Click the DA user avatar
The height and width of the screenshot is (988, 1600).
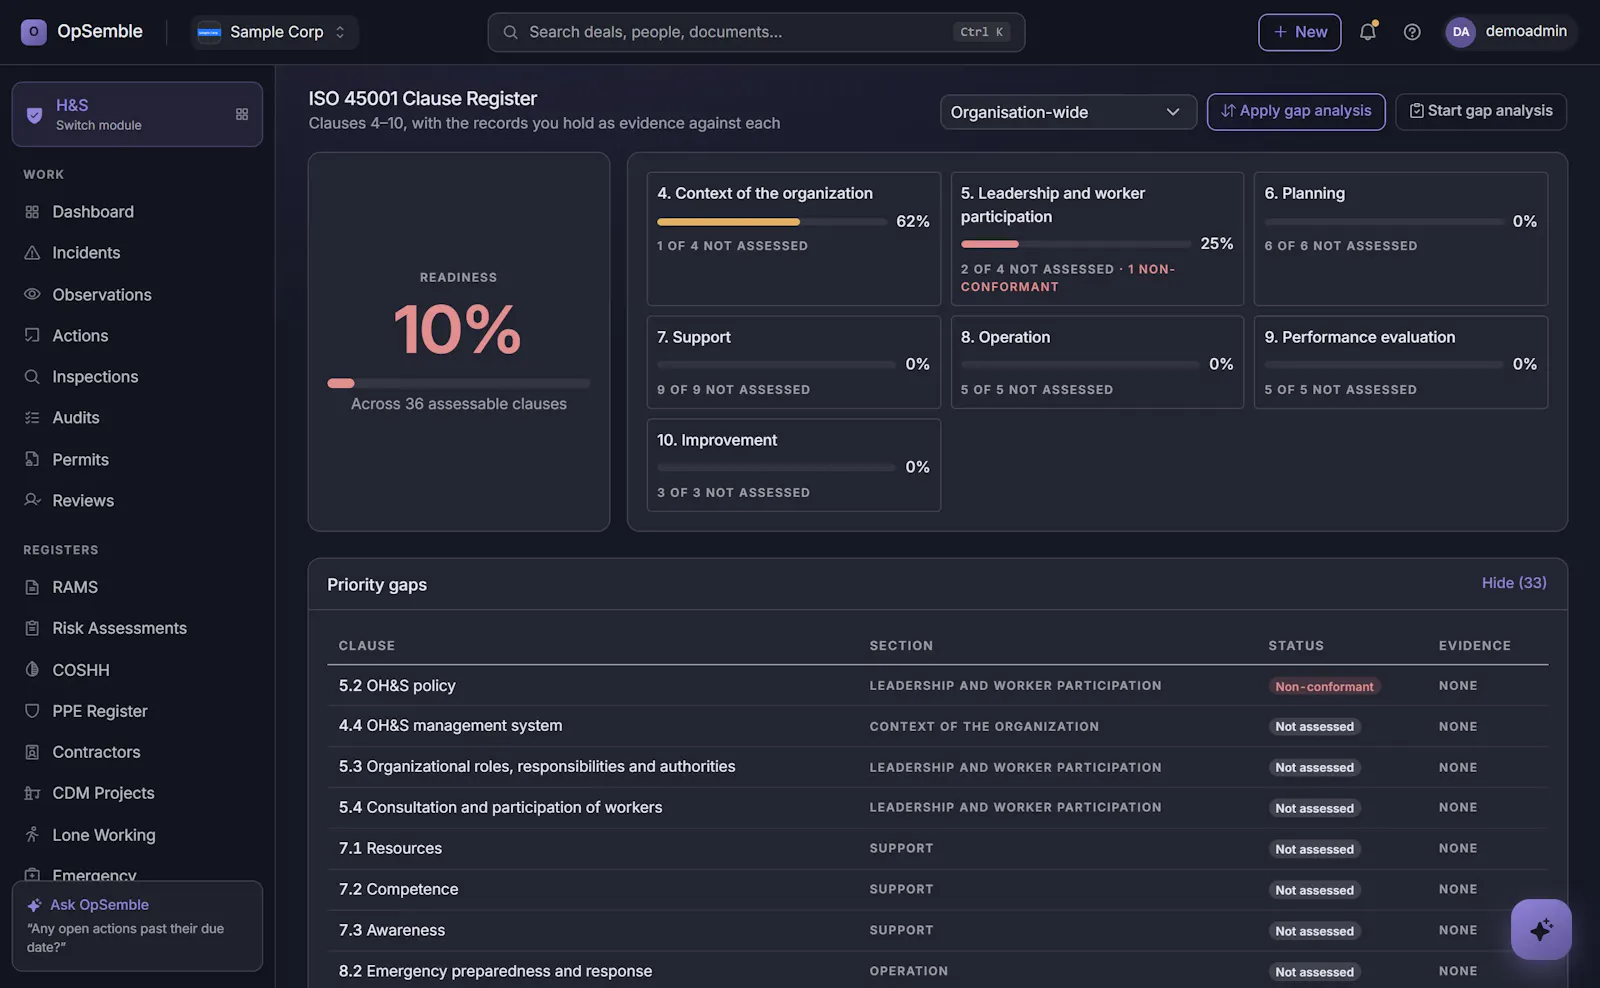pyautogui.click(x=1461, y=32)
